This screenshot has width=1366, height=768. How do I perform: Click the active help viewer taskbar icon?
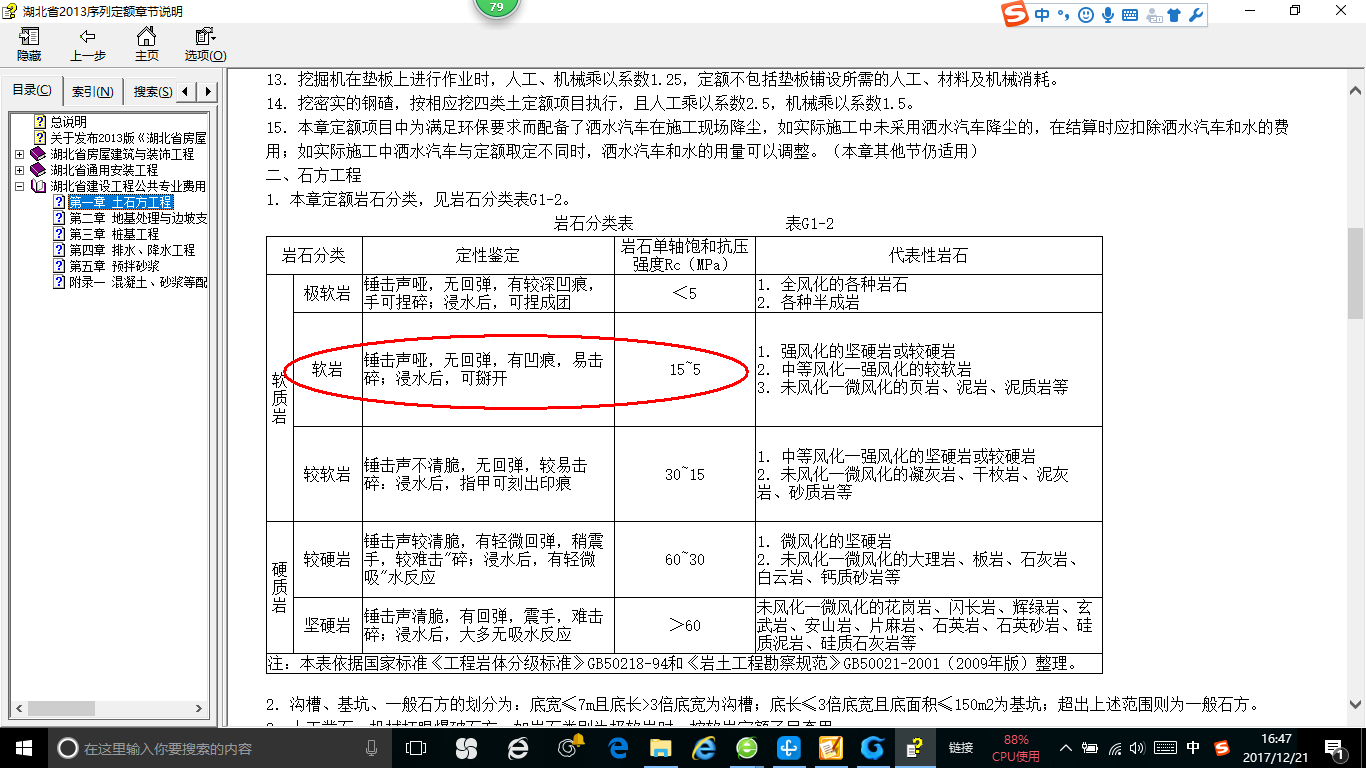[x=913, y=748]
